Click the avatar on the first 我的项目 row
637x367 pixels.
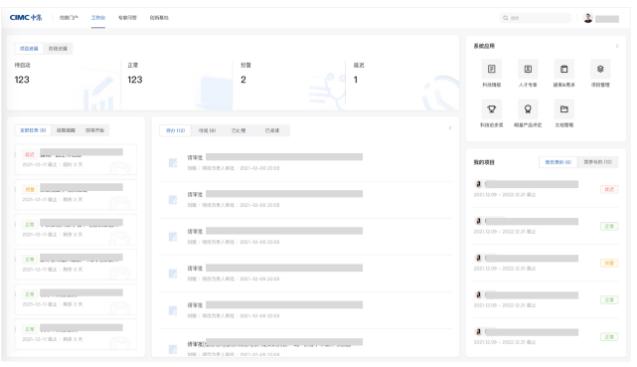click(478, 184)
